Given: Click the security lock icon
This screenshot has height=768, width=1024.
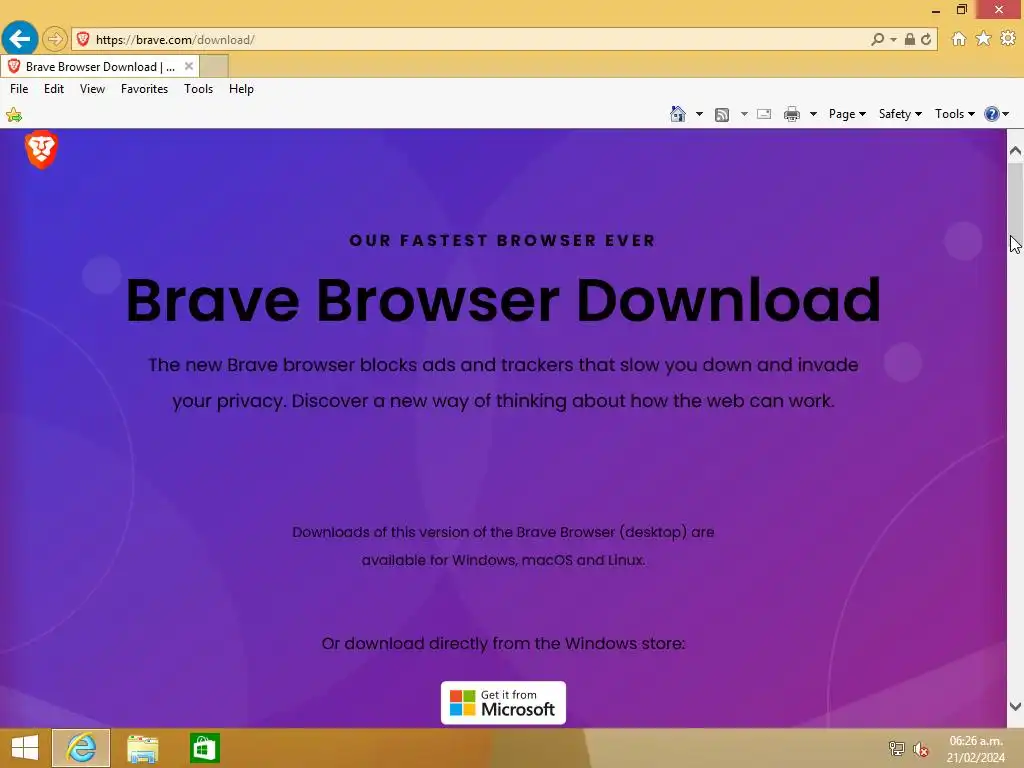Looking at the screenshot, I should coord(910,39).
